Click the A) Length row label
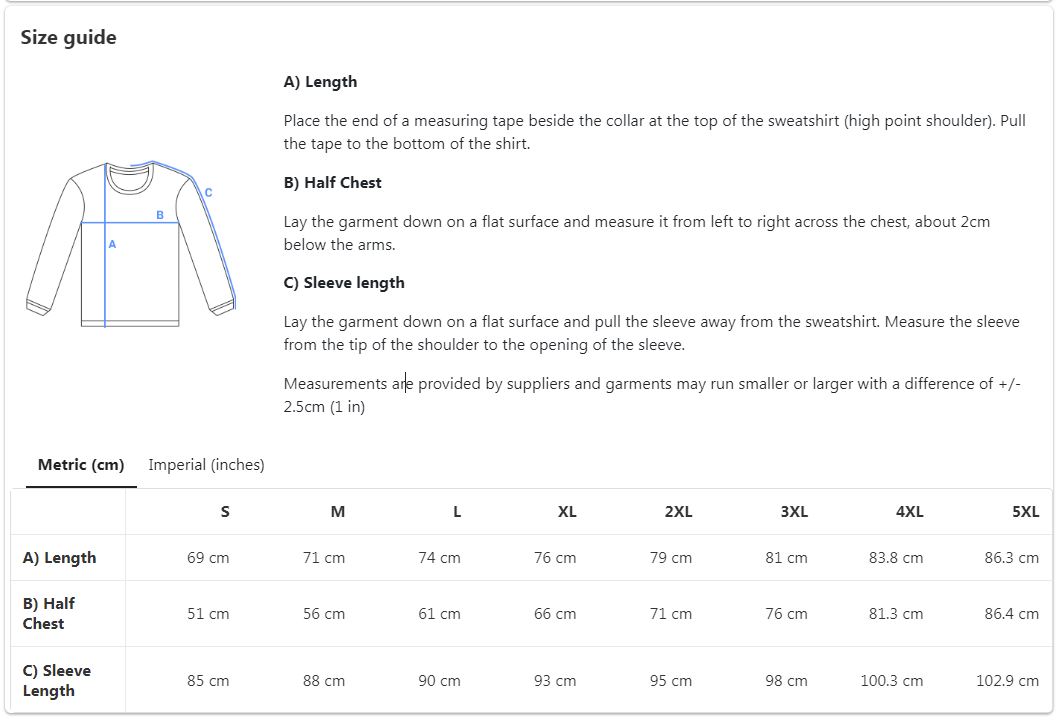The width and height of the screenshot is (1060, 721). click(x=59, y=558)
